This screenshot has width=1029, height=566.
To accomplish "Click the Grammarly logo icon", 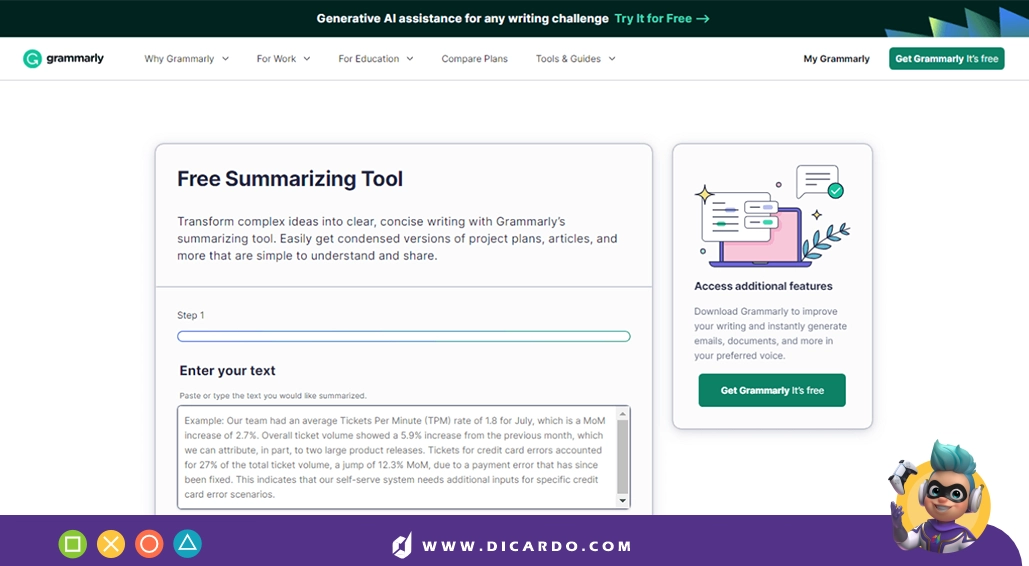I will [32, 58].
